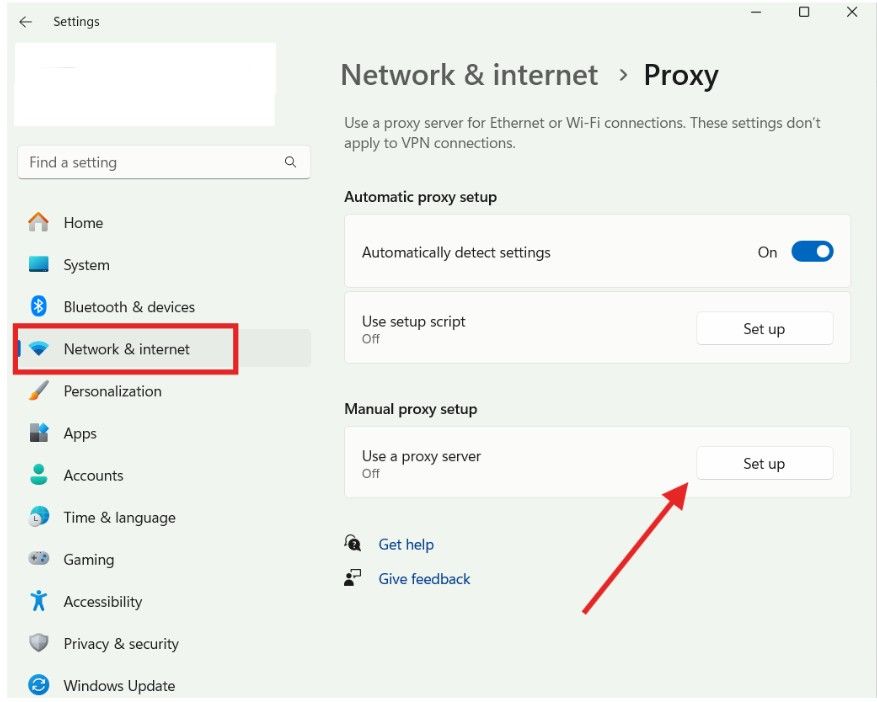Turn off Automatically detect settings toggle
This screenshot has height=702, width=877.
(812, 252)
